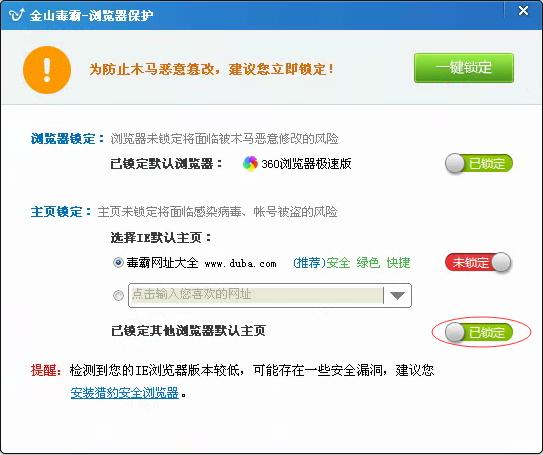Click the (推荐)安全 绿色 快捷 text

352,263
